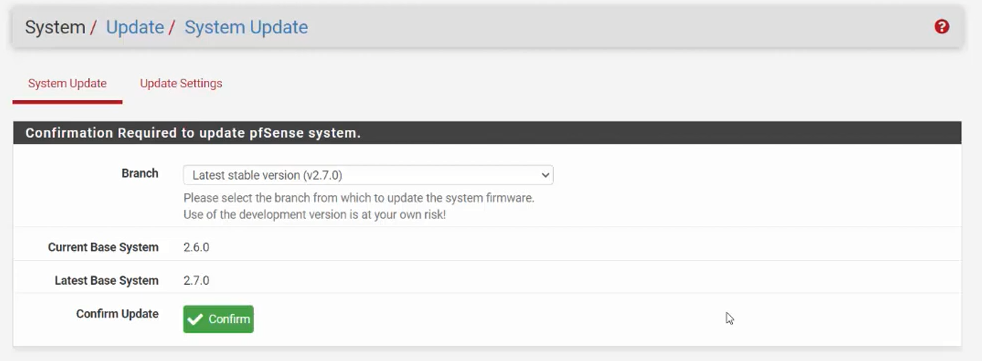Screen dimensions: 982x361
Task: Click the 2.7.0 latest version value
Action: pos(196,281)
